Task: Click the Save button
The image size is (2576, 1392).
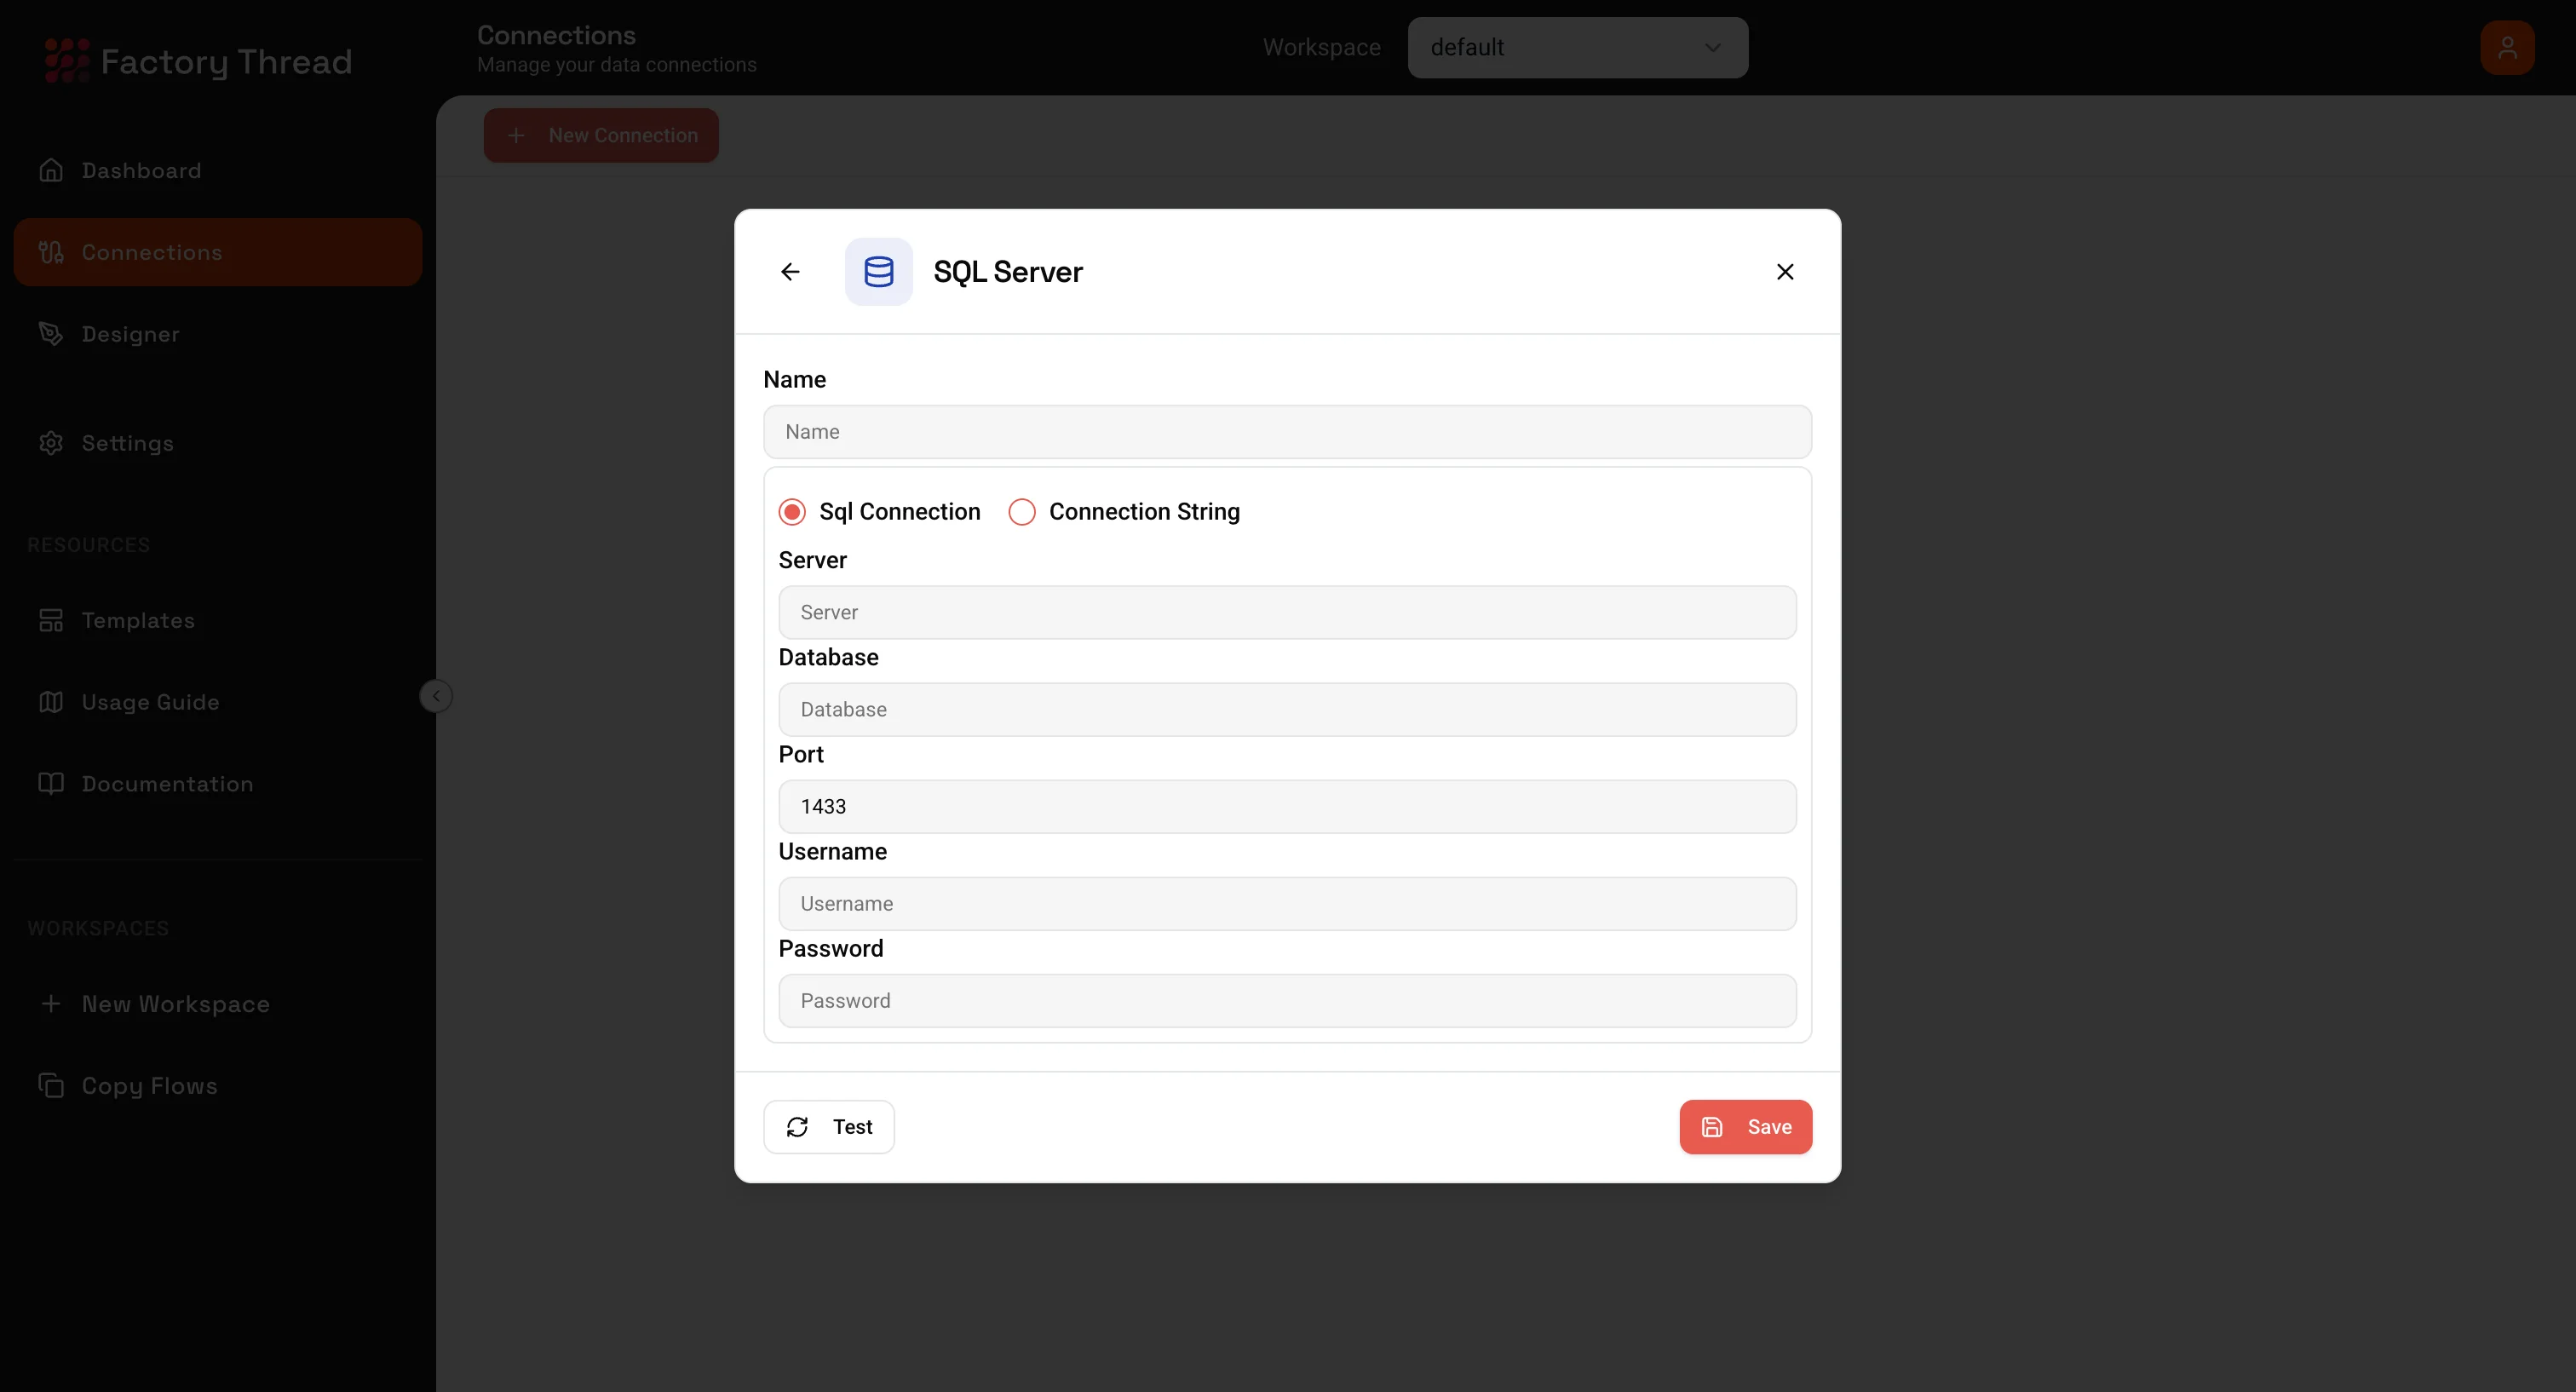Action: 1745,1127
